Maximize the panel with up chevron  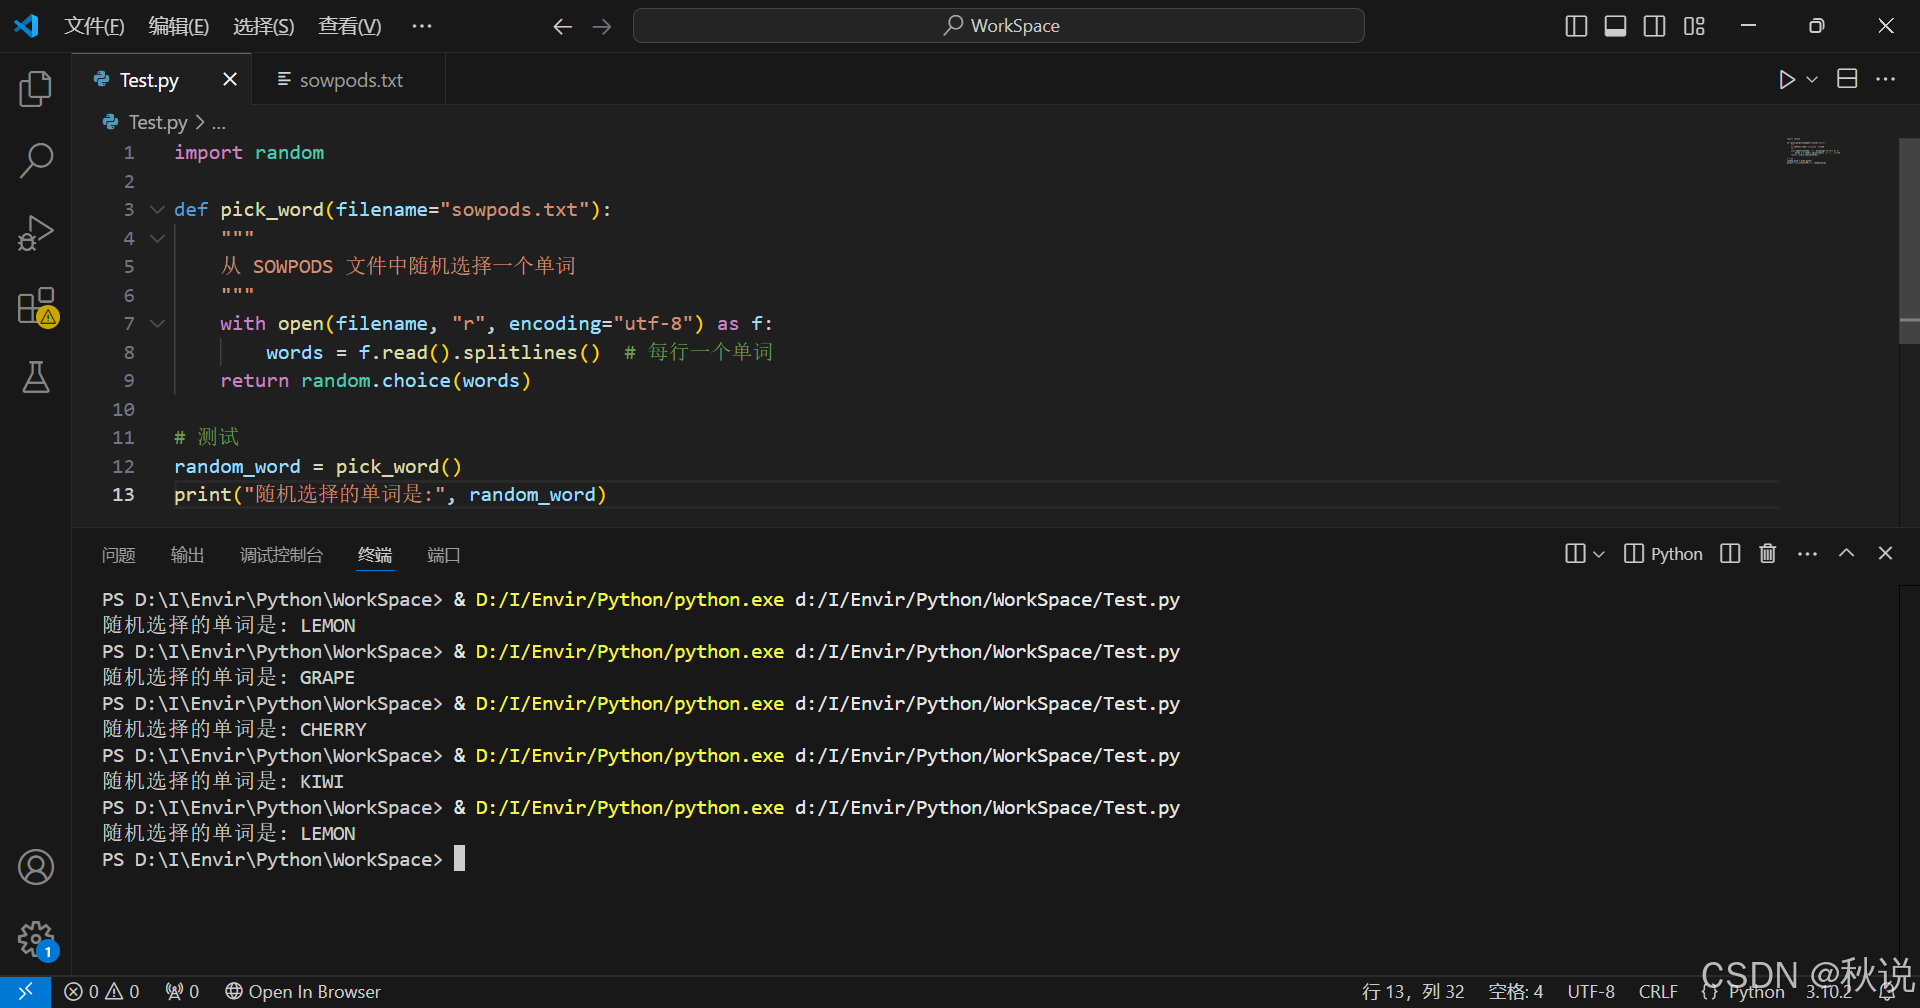point(1846,553)
